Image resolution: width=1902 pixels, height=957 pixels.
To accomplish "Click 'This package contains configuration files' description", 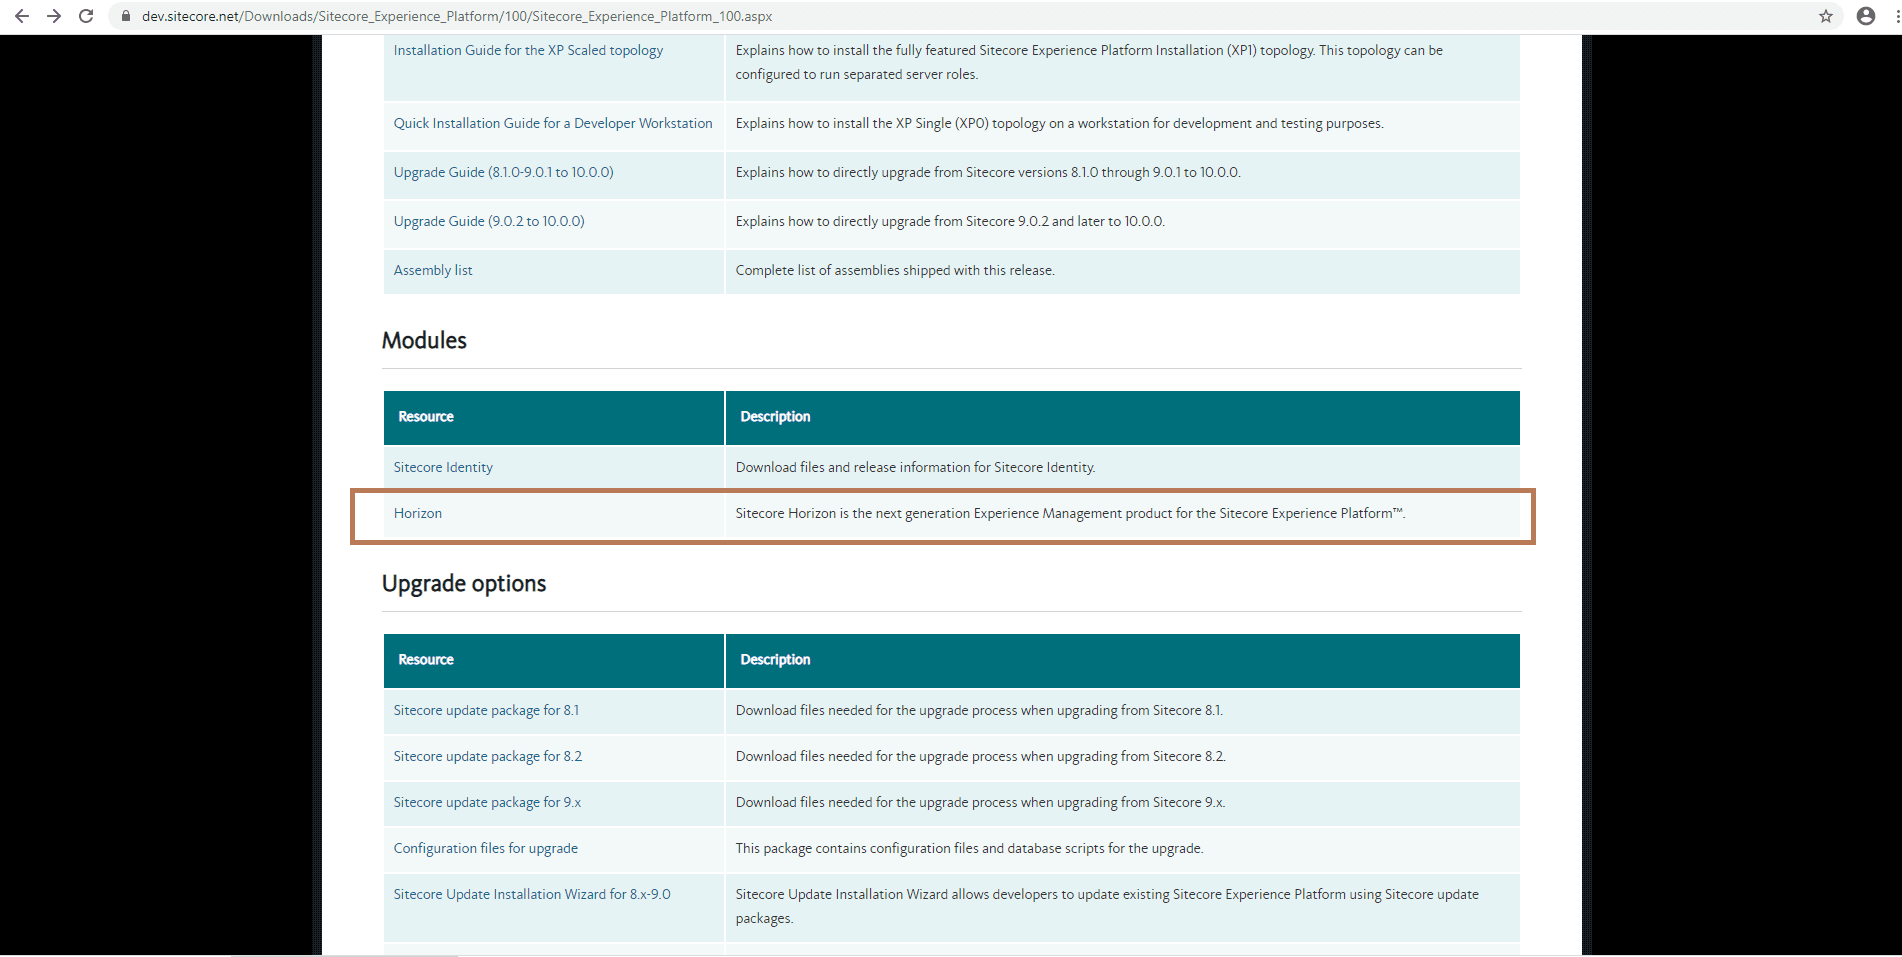I will coord(969,848).
